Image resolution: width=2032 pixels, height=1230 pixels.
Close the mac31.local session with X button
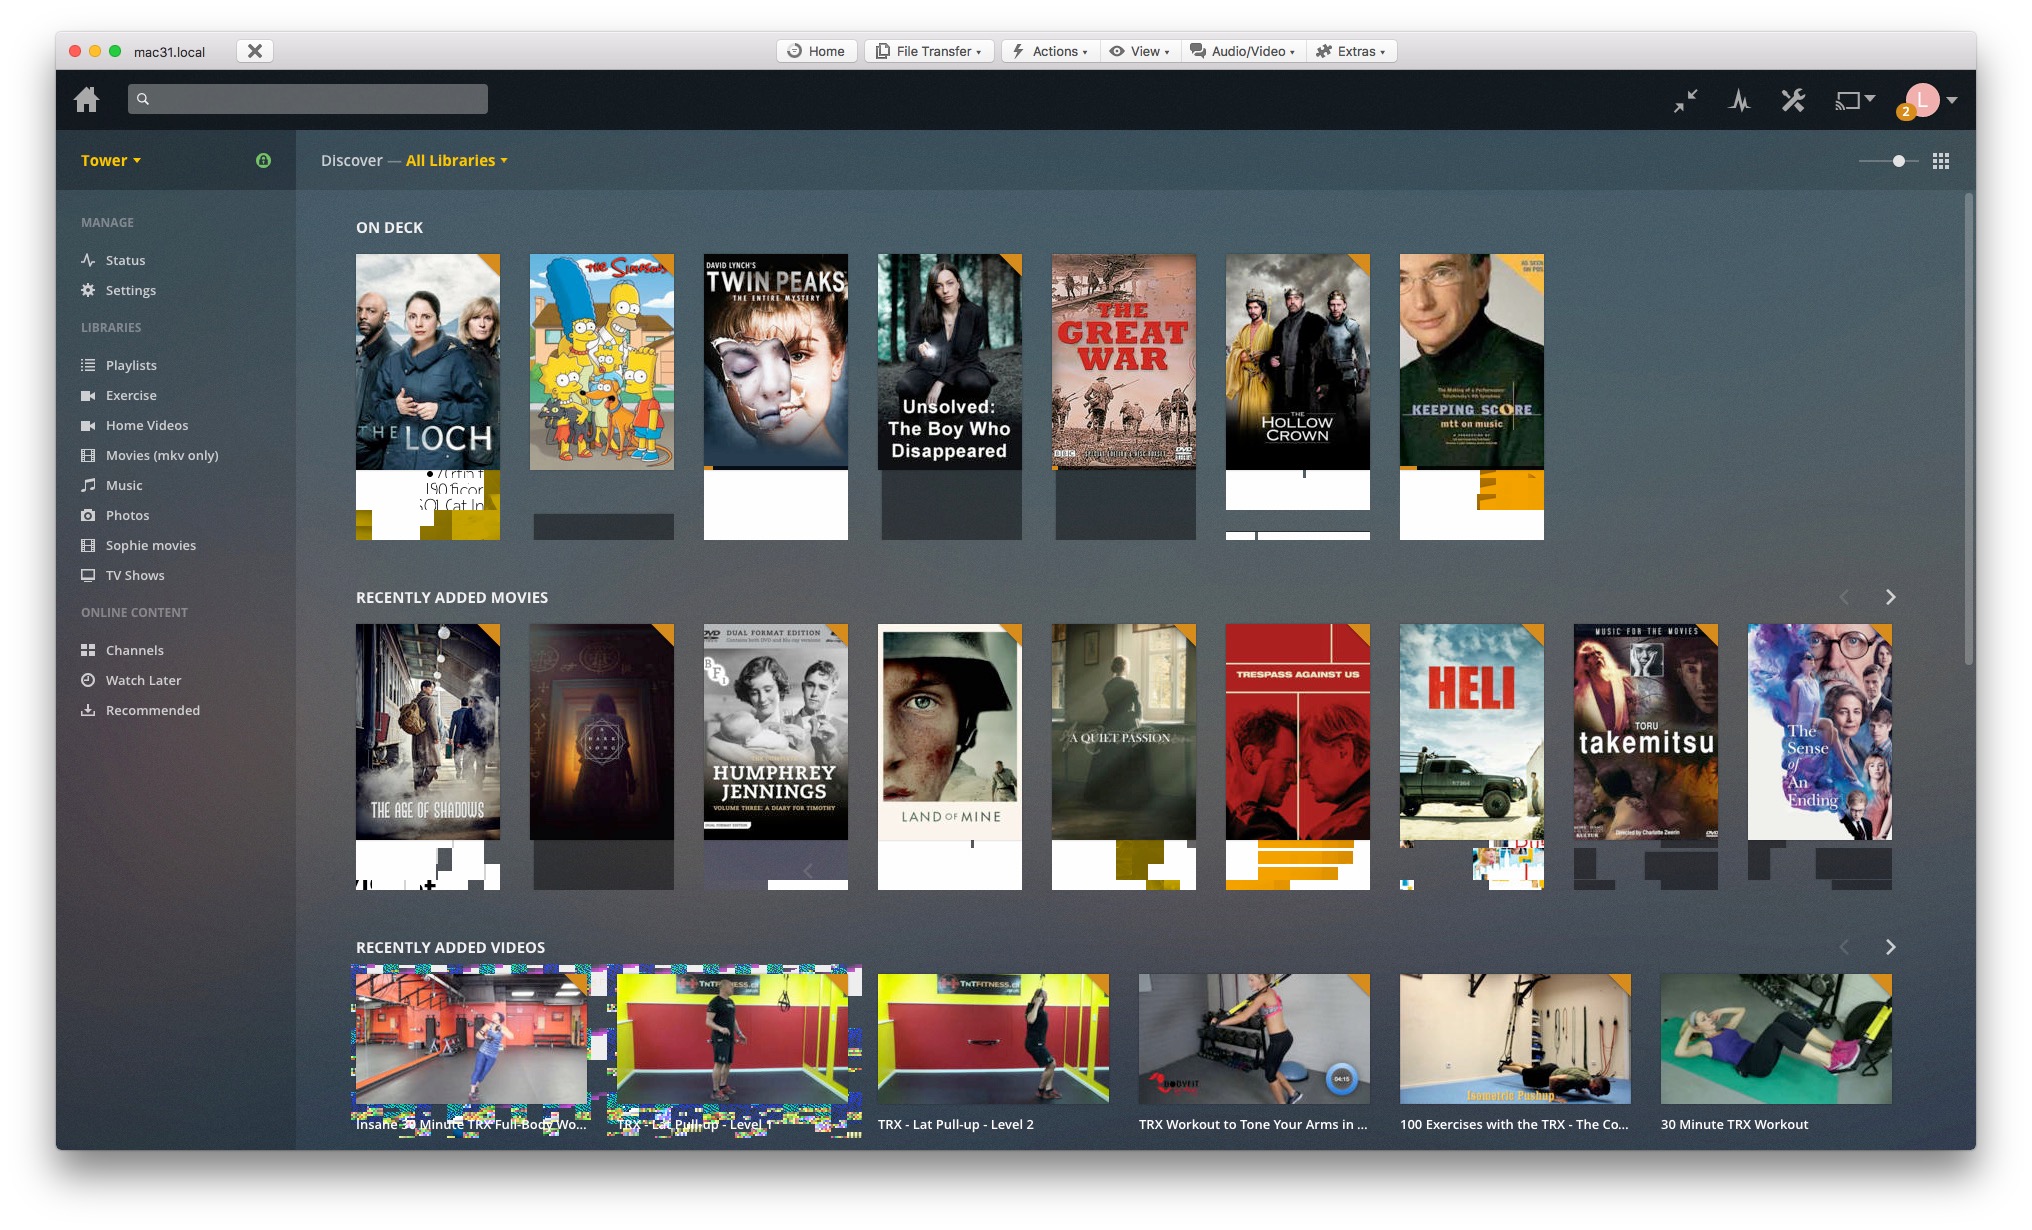point(255,51)
